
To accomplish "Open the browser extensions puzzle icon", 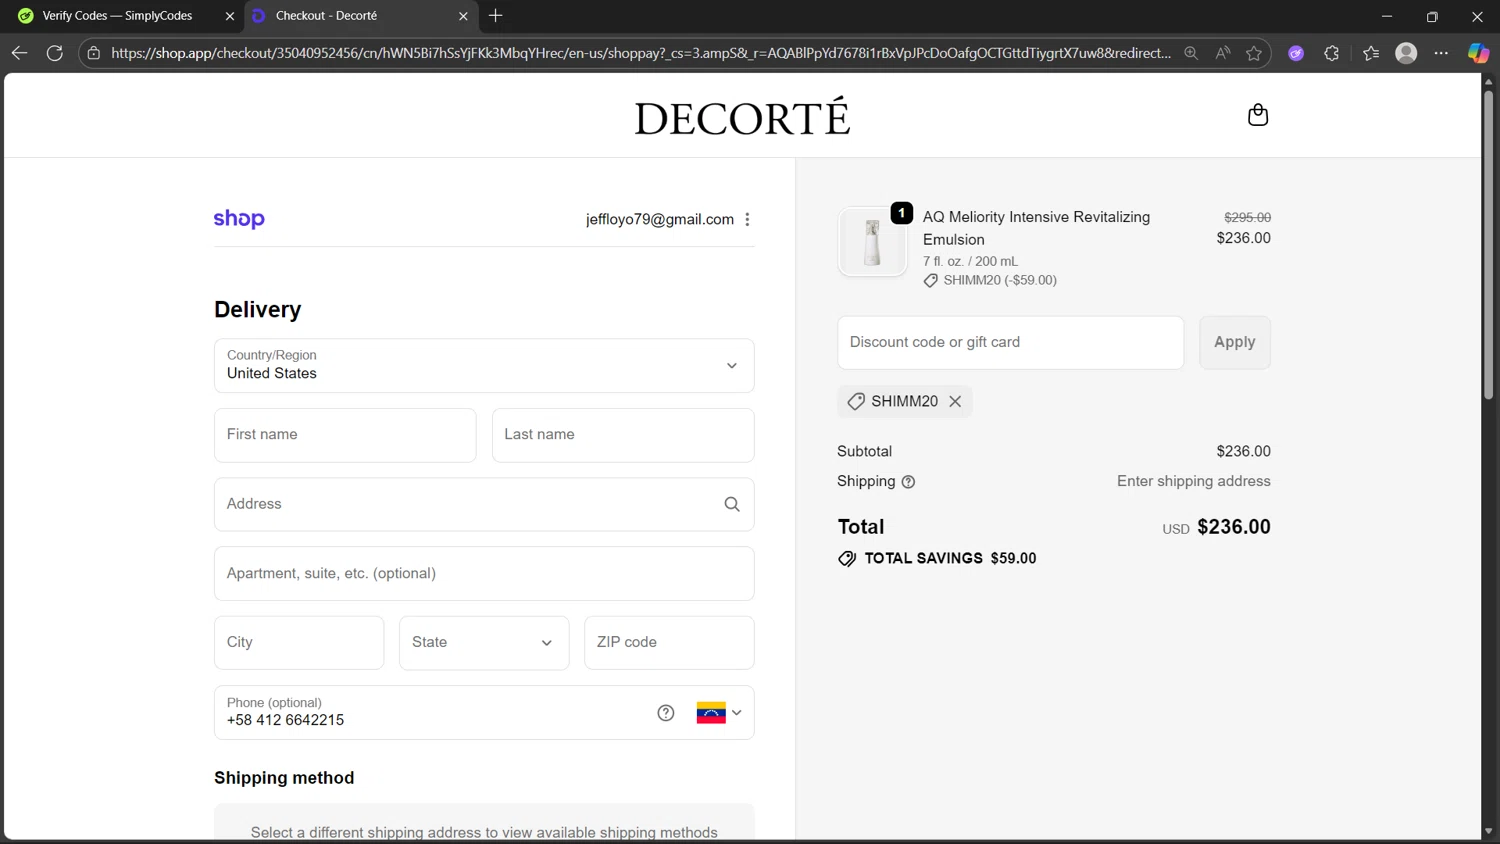I will point(1332,53).
